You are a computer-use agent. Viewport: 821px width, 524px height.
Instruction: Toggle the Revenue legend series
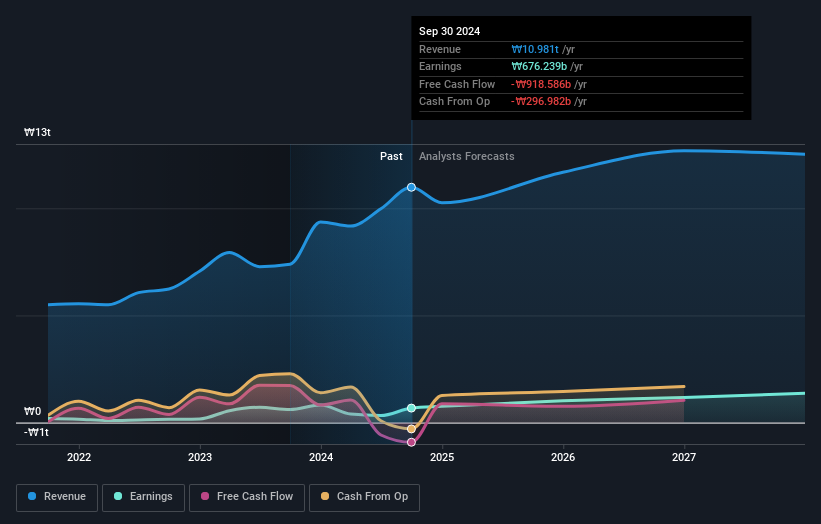coord(57,497)
